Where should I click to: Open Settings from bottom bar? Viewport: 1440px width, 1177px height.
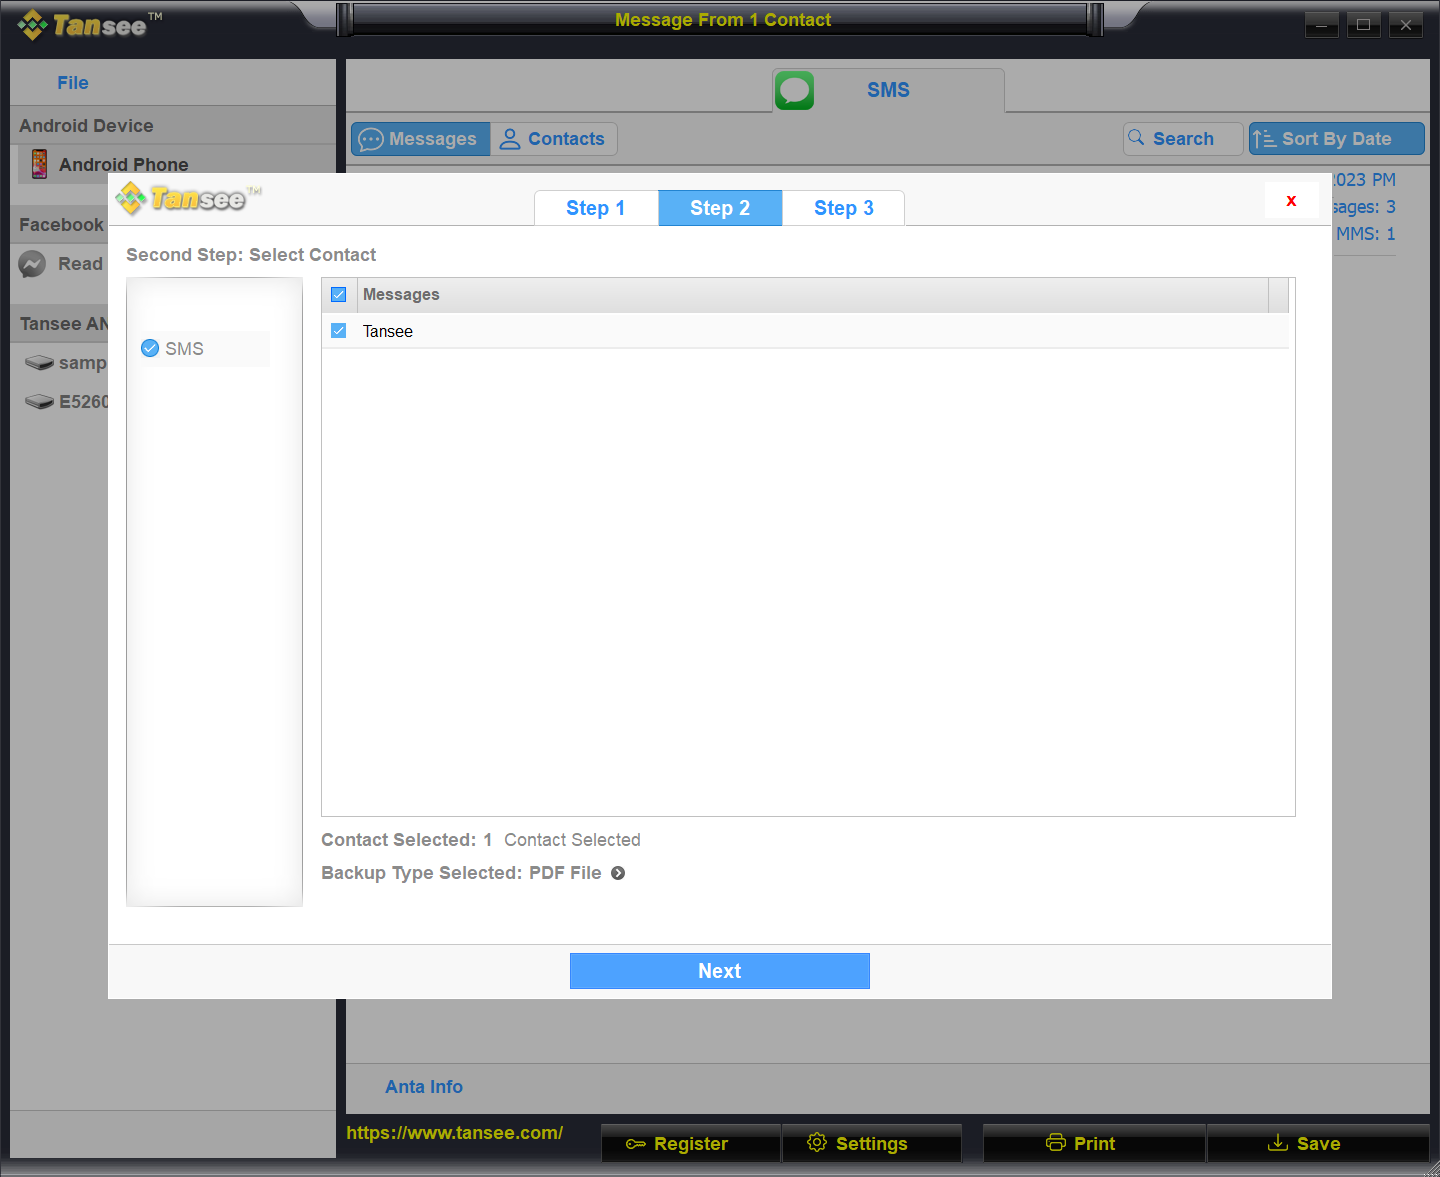[871, 1144]
